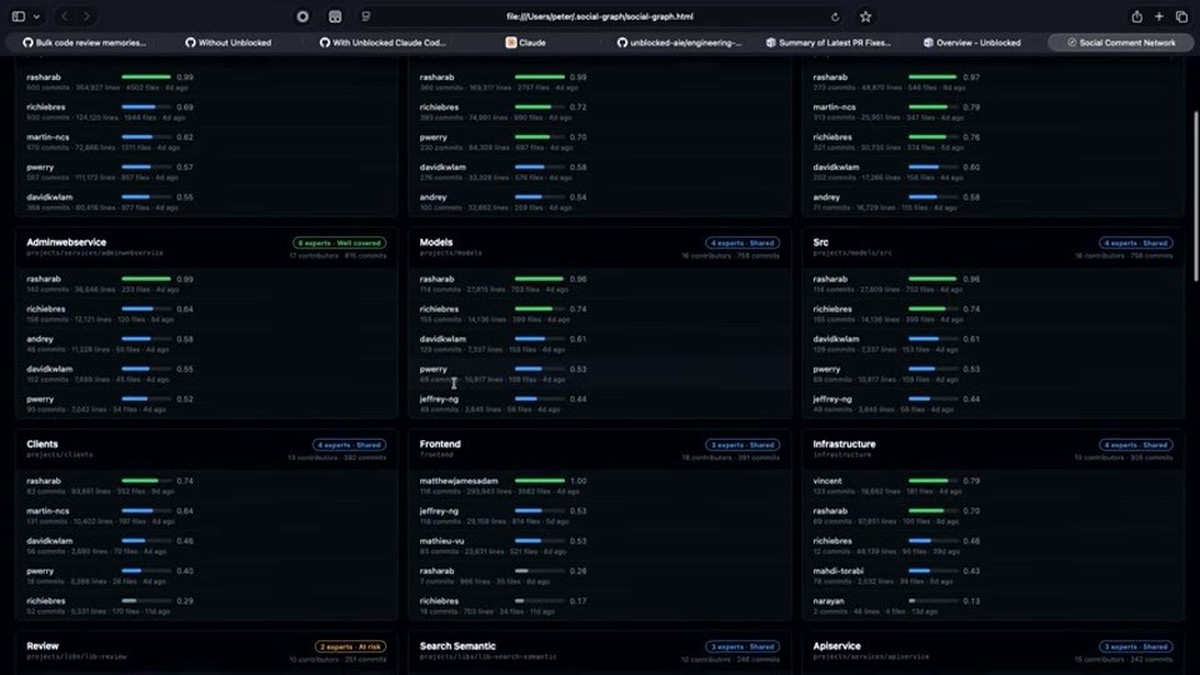
Task: Open matthewjamesadam in Frontend card
Action: coord(458,481)
